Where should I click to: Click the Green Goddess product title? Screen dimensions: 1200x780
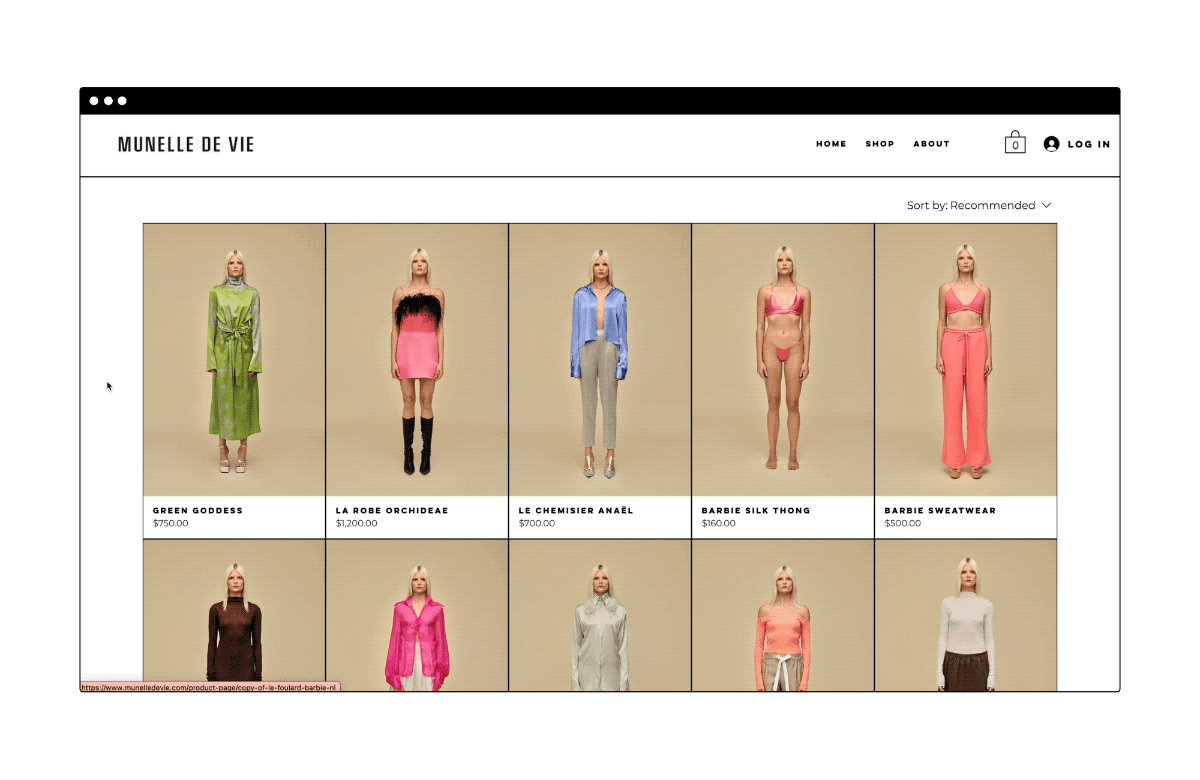tap(198, 510)
